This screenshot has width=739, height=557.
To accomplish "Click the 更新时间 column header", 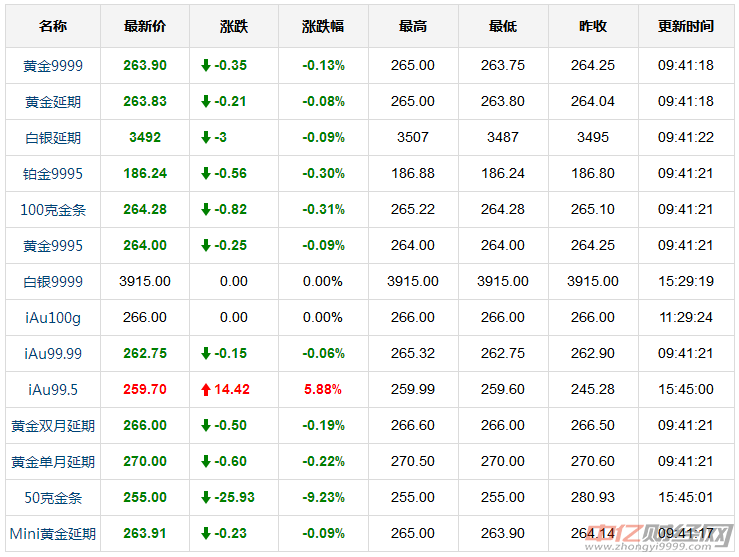I will pyautogui.click(x=685, y=27).
